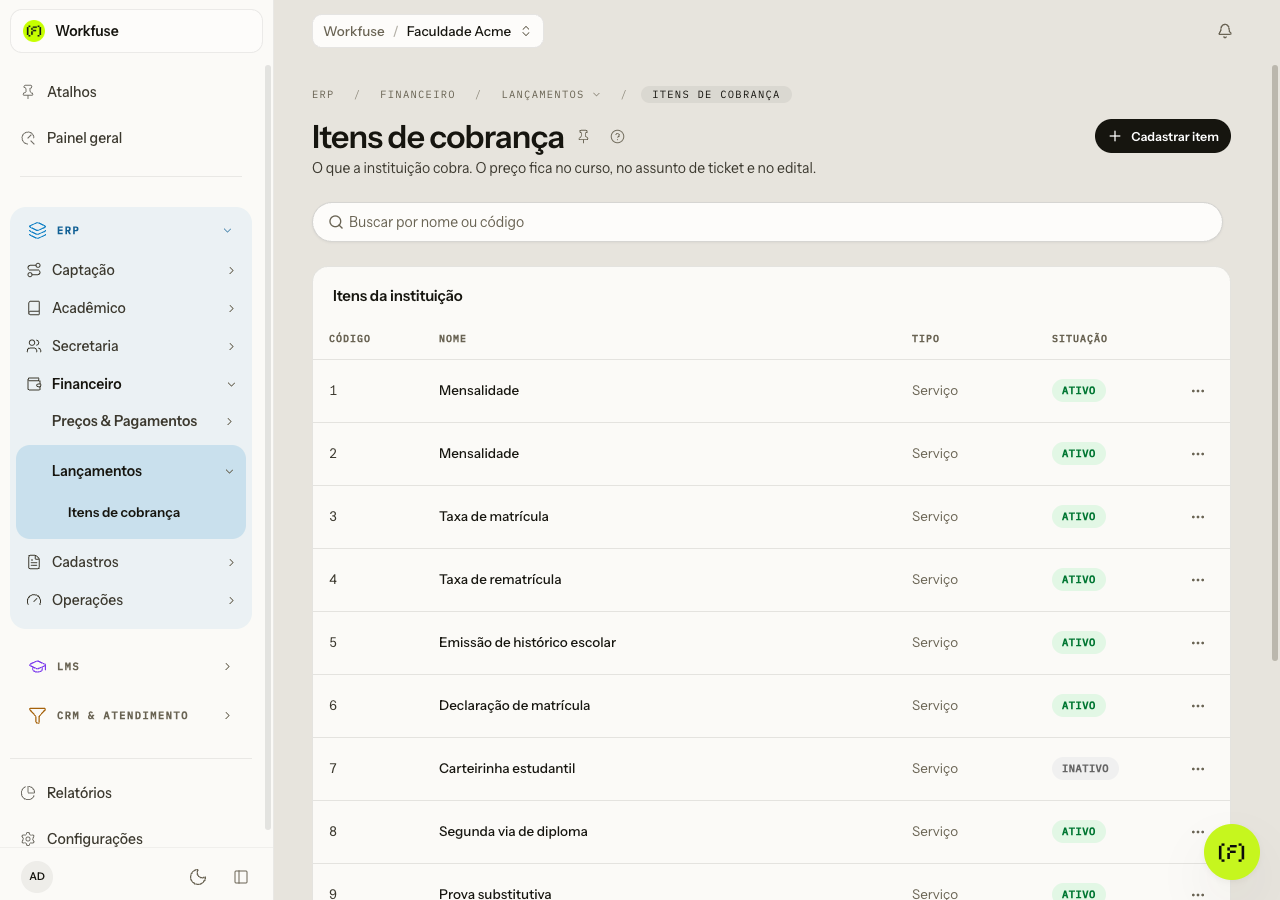Focus the Buscar por nome ou código field

768,222
